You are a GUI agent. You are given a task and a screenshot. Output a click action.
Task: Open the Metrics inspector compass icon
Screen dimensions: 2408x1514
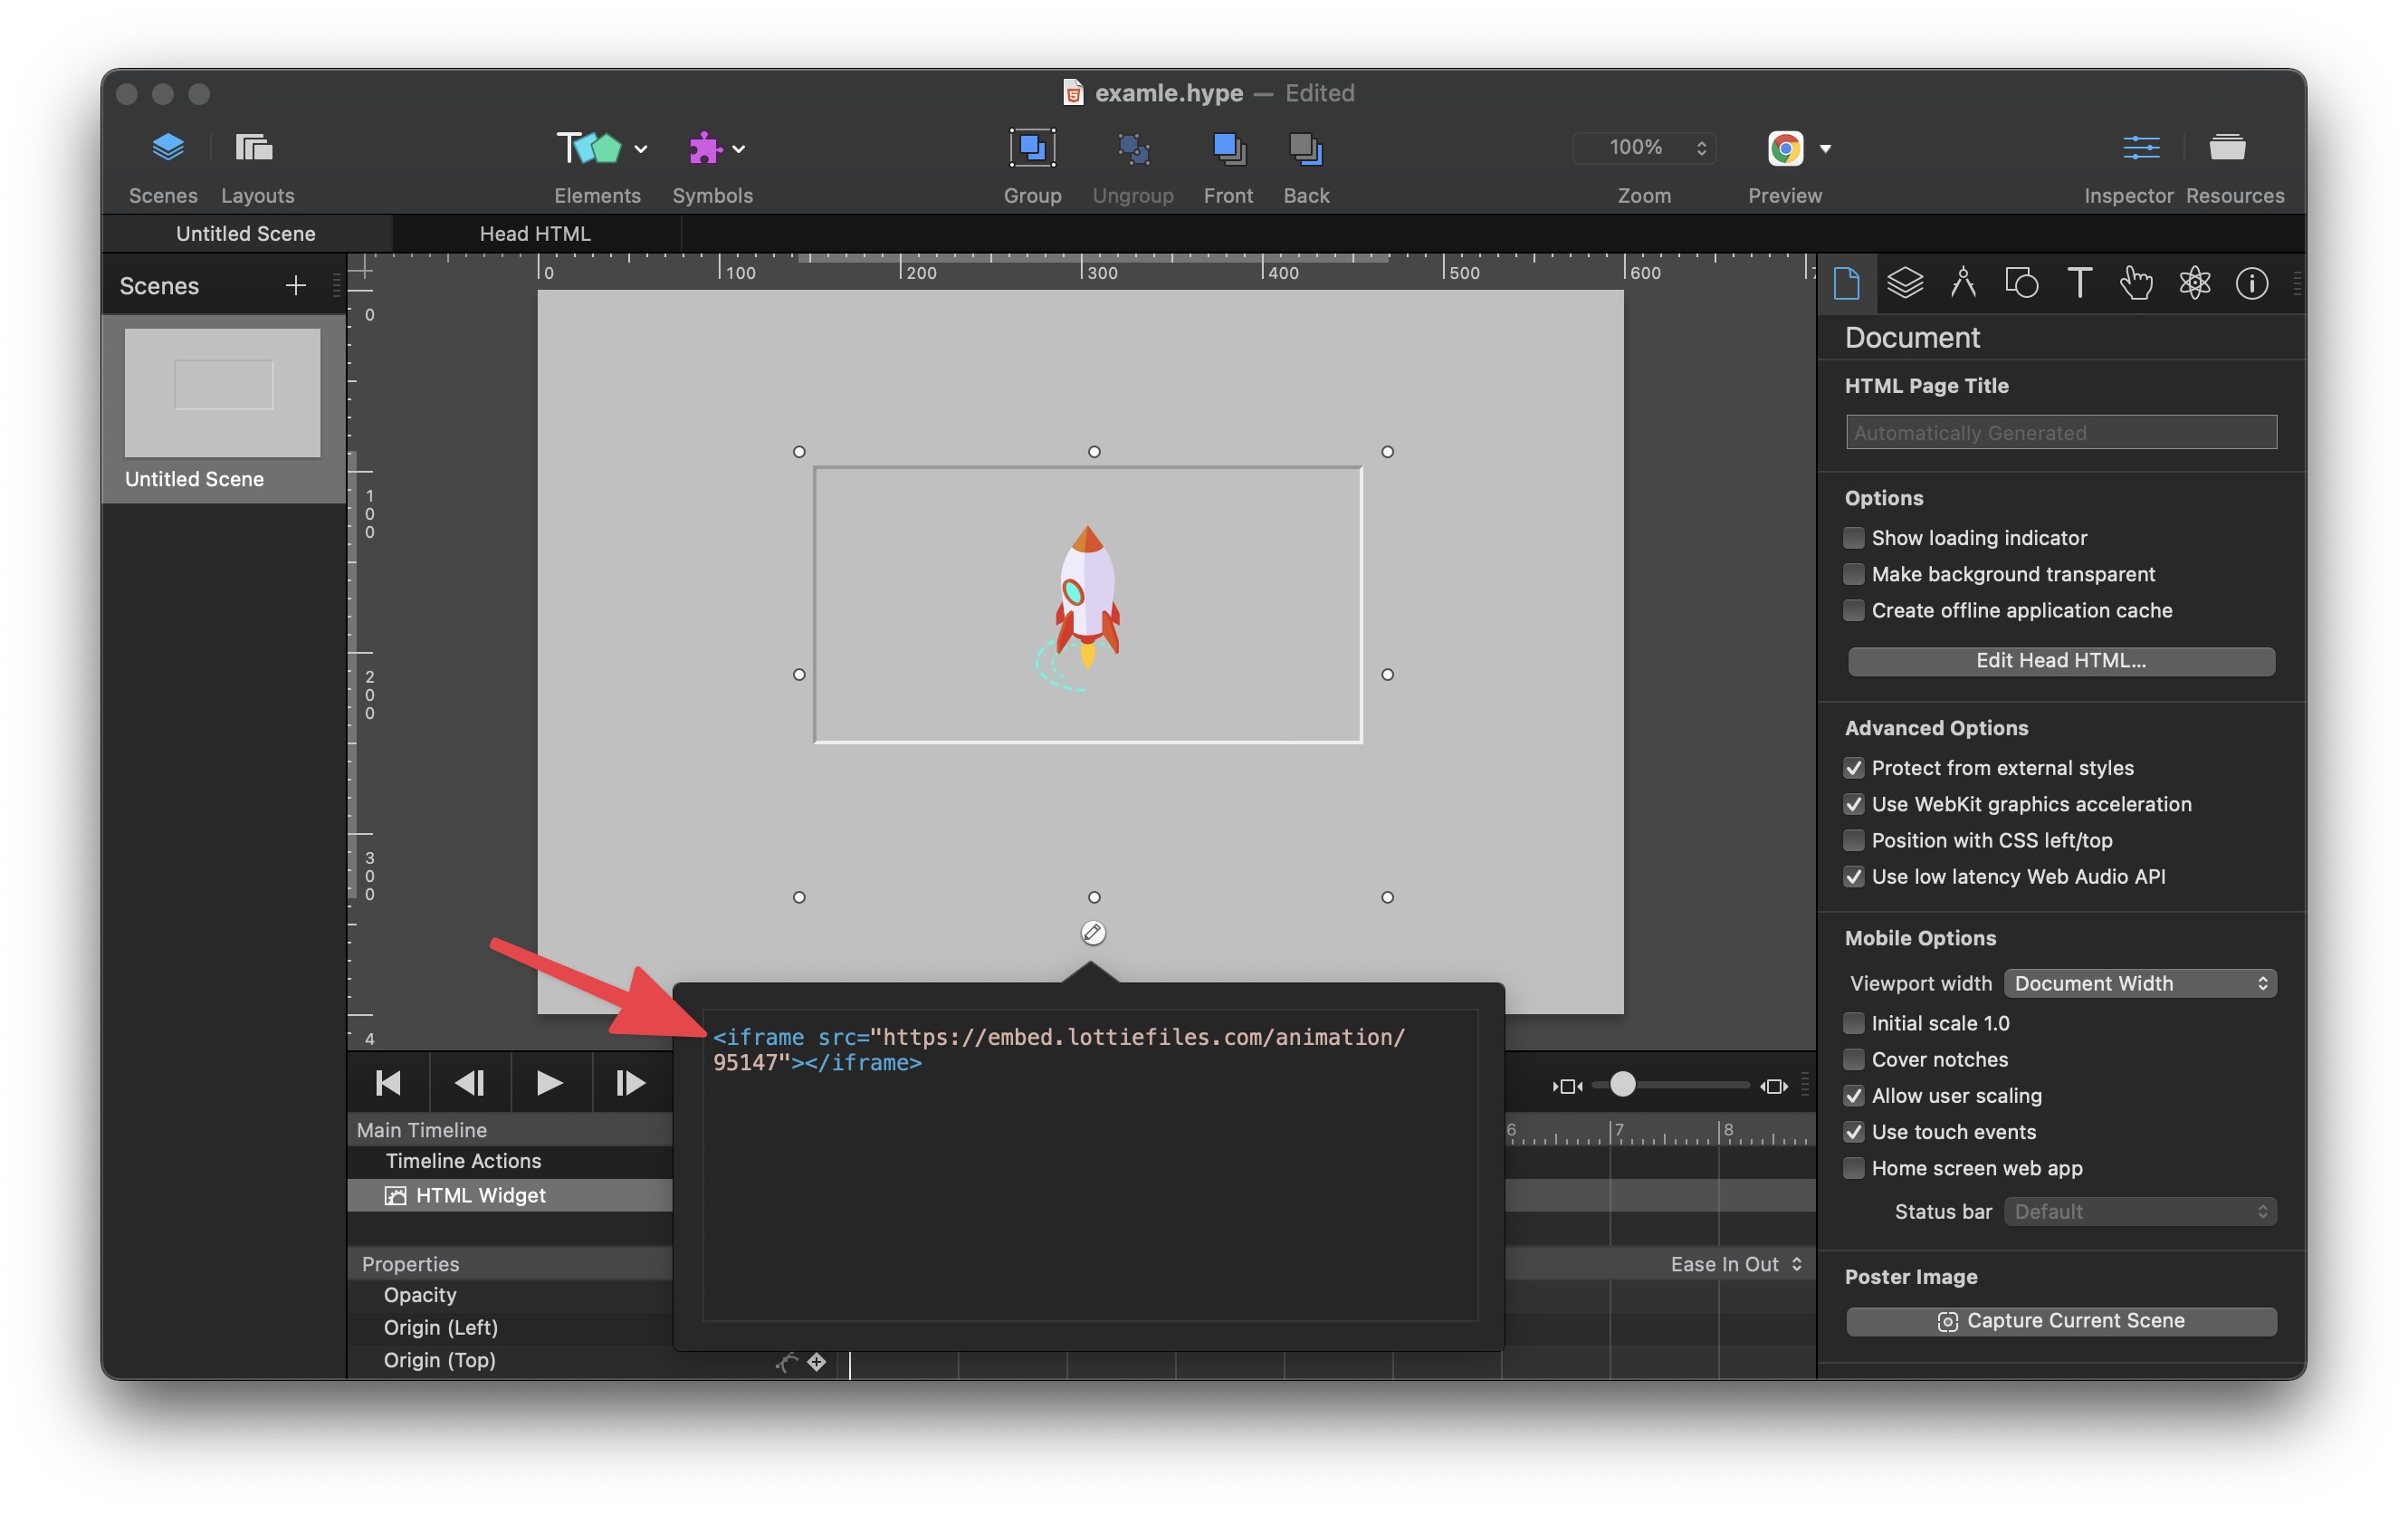pyautogui.click(x=1963, y=283)
